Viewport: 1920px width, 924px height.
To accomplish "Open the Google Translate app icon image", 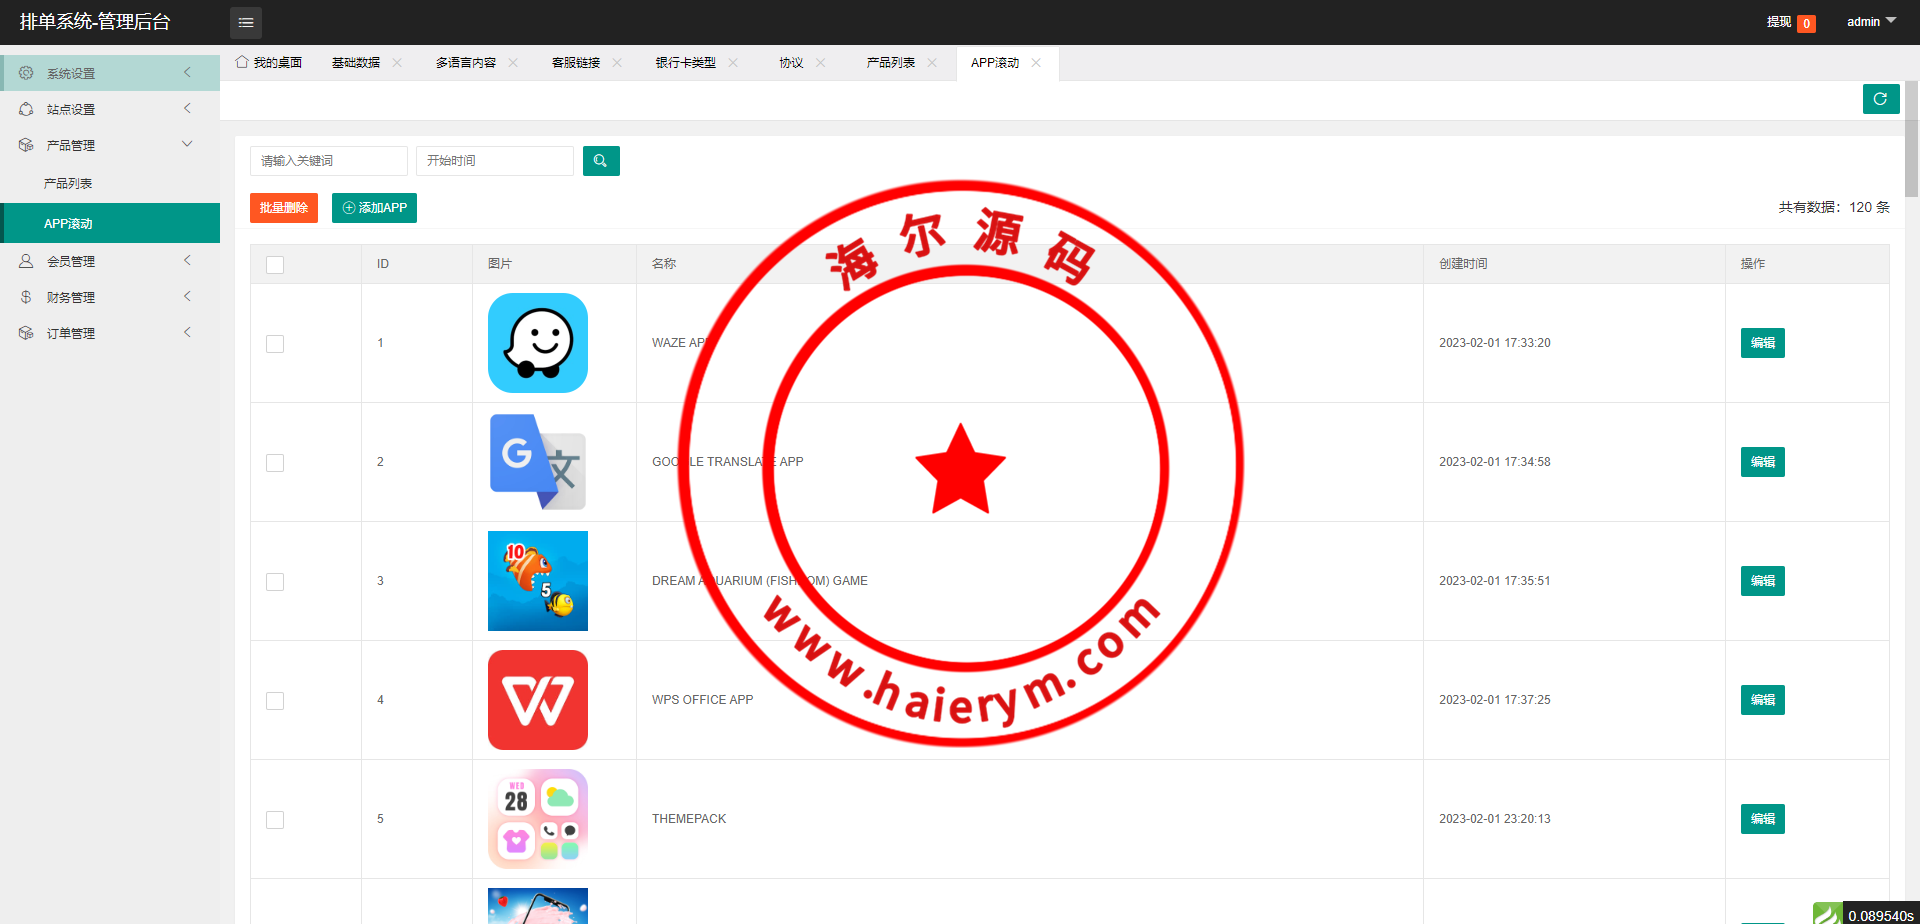I will point(538,462).
